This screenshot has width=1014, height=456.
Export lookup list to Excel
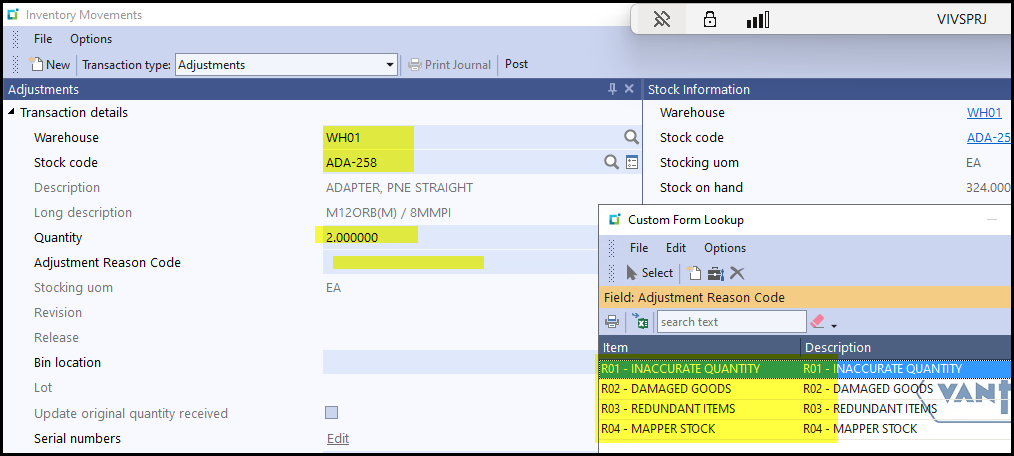point(640,322)
